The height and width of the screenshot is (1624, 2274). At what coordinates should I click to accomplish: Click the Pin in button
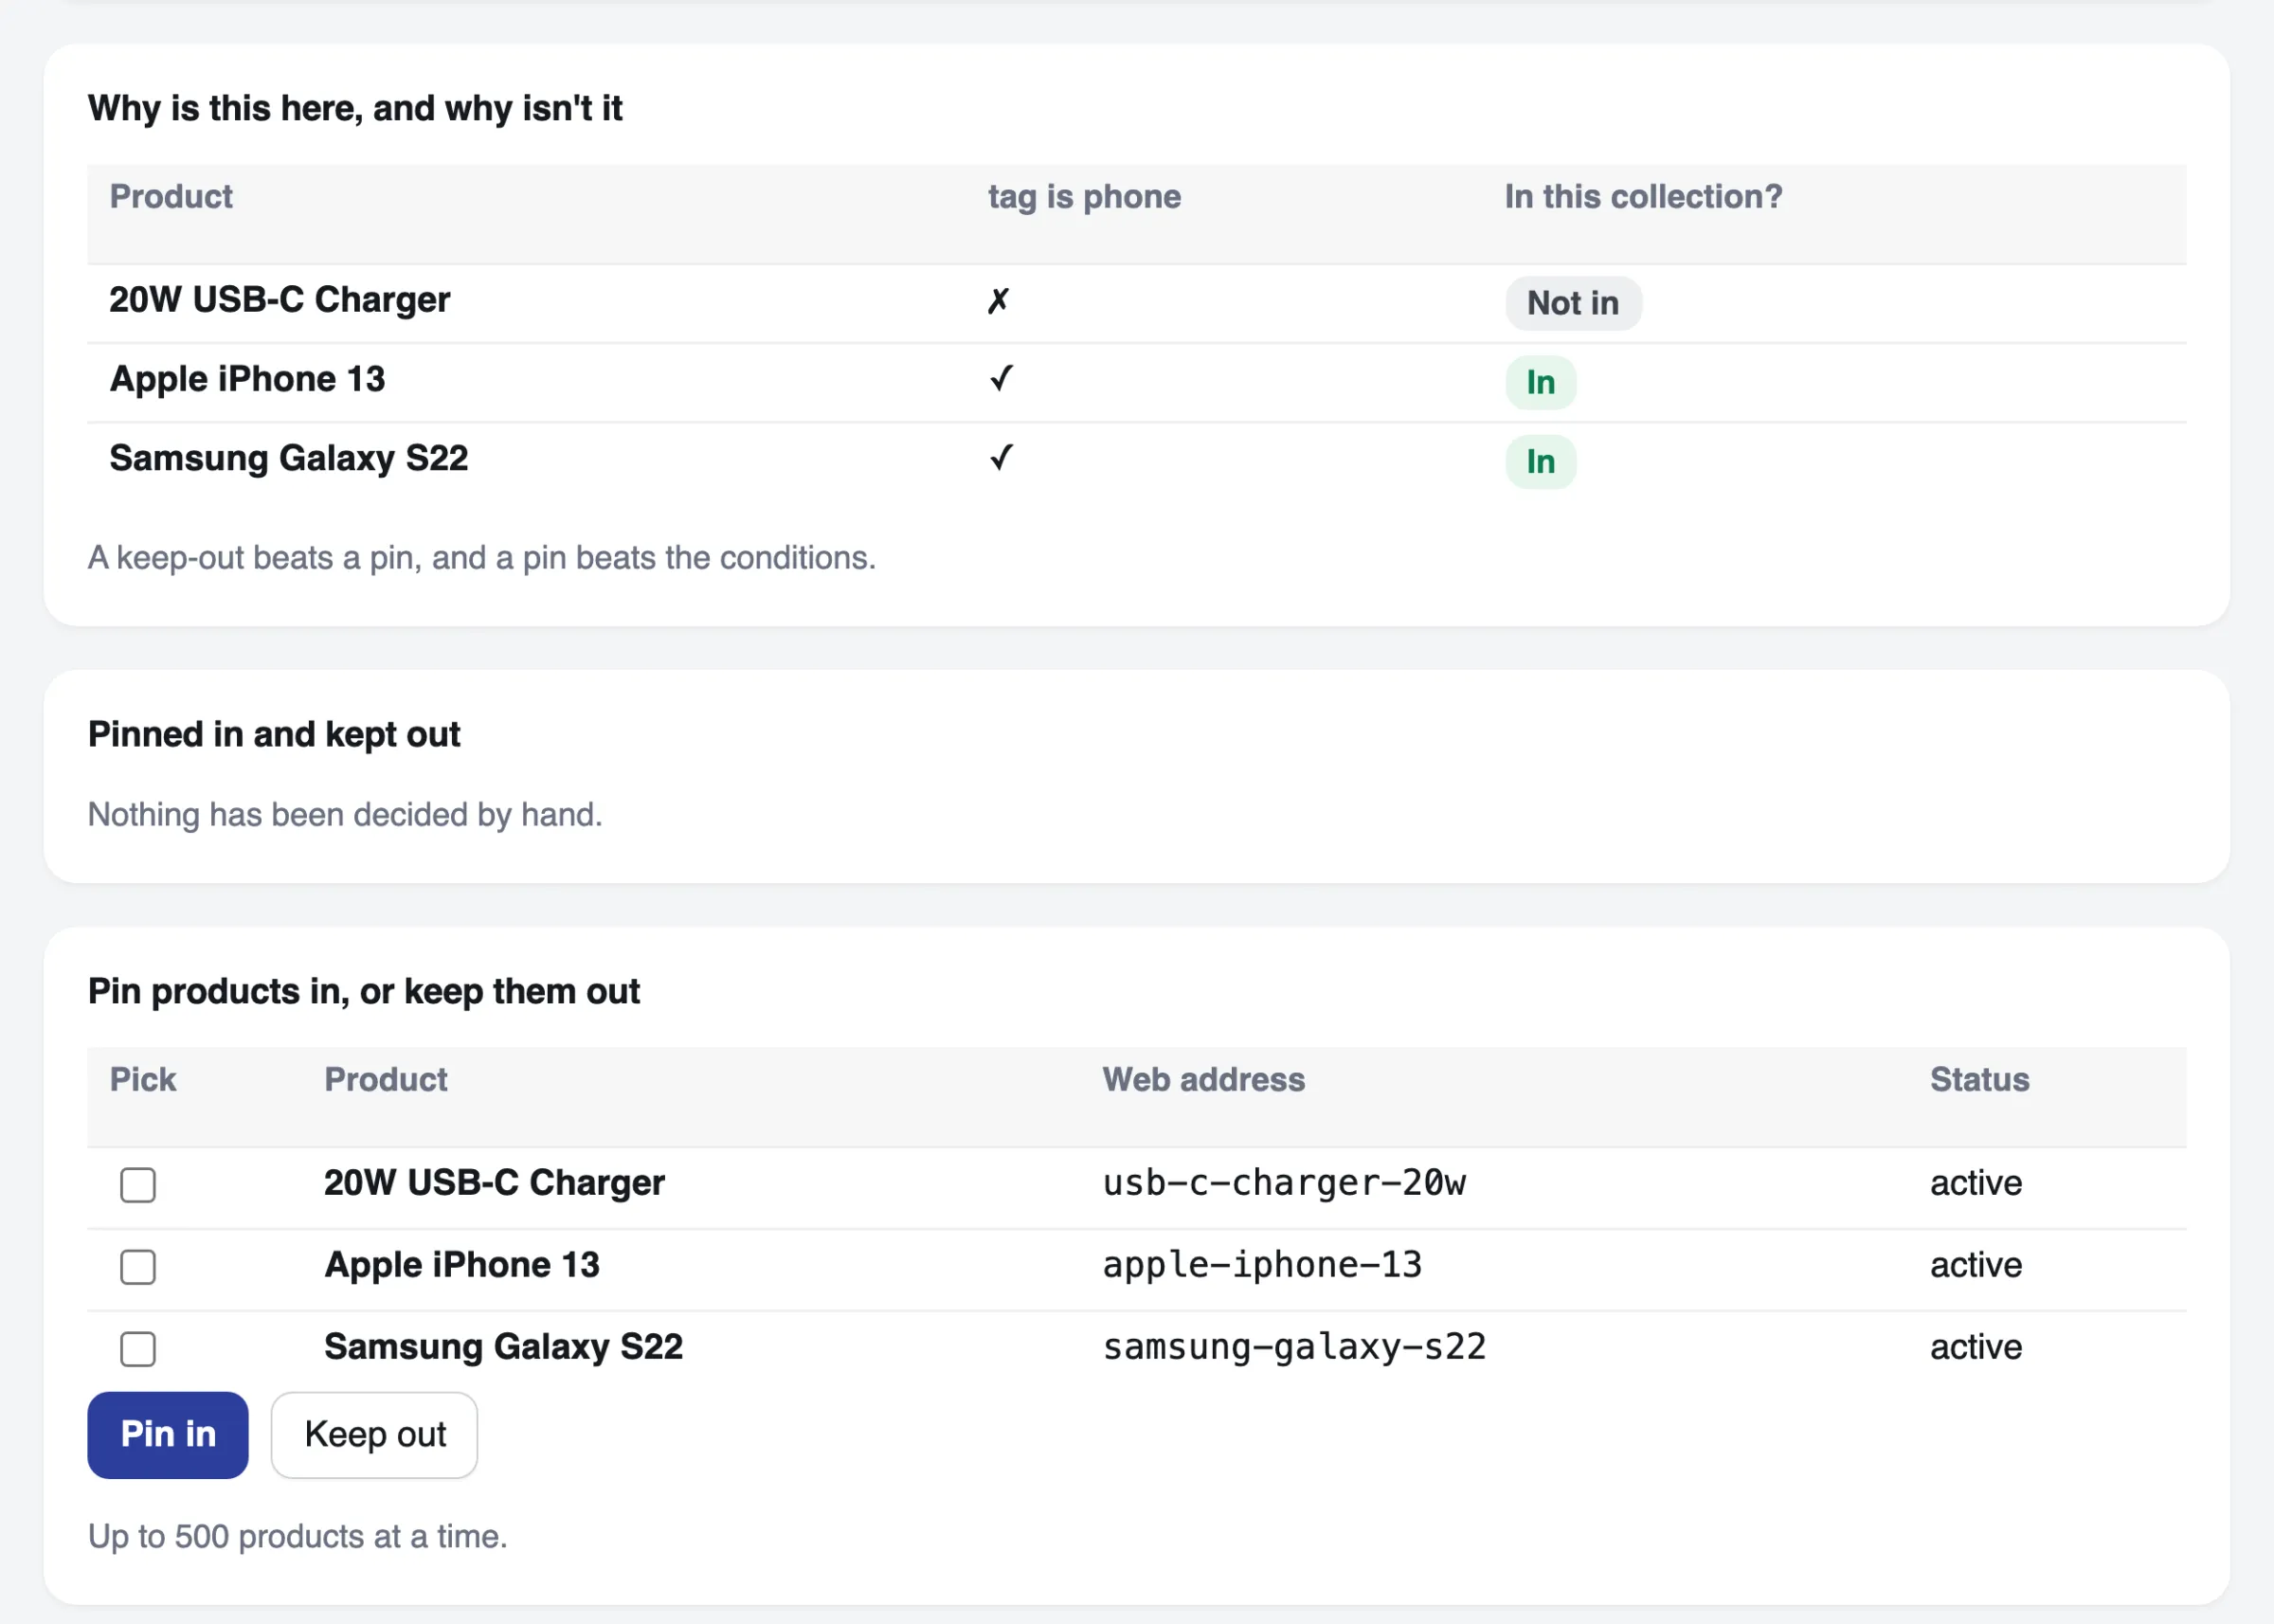click(168, 1435)
